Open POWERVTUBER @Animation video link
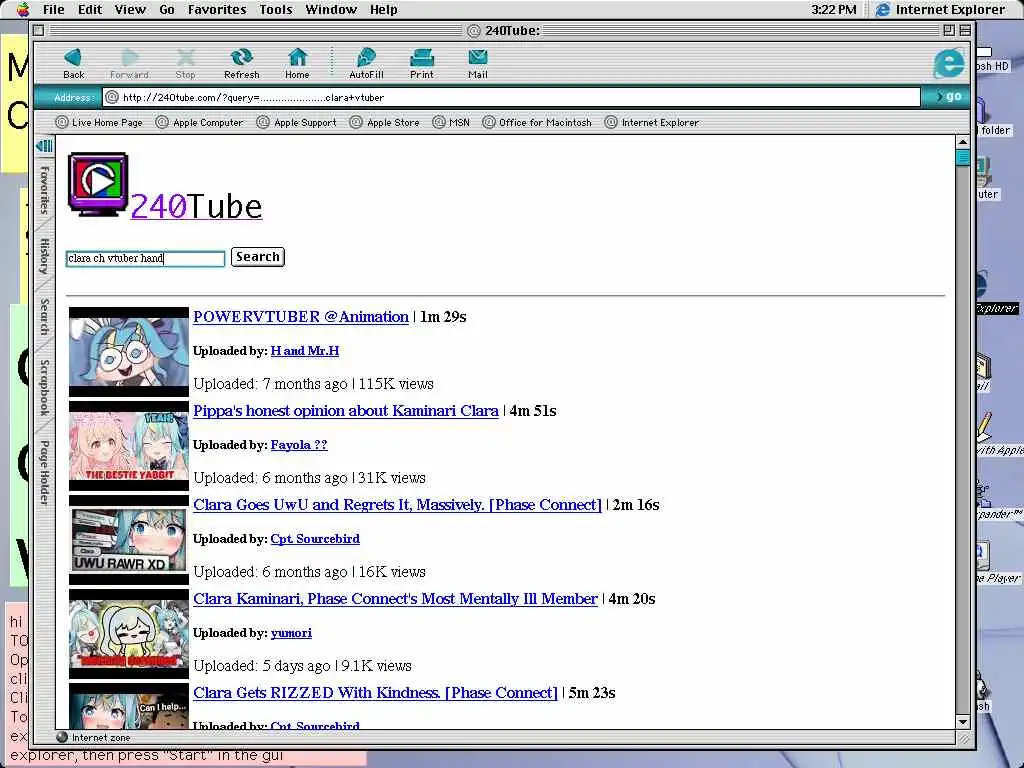This screenshot has height=768, width=1024. pyautogui.click(x=301, y=317)
